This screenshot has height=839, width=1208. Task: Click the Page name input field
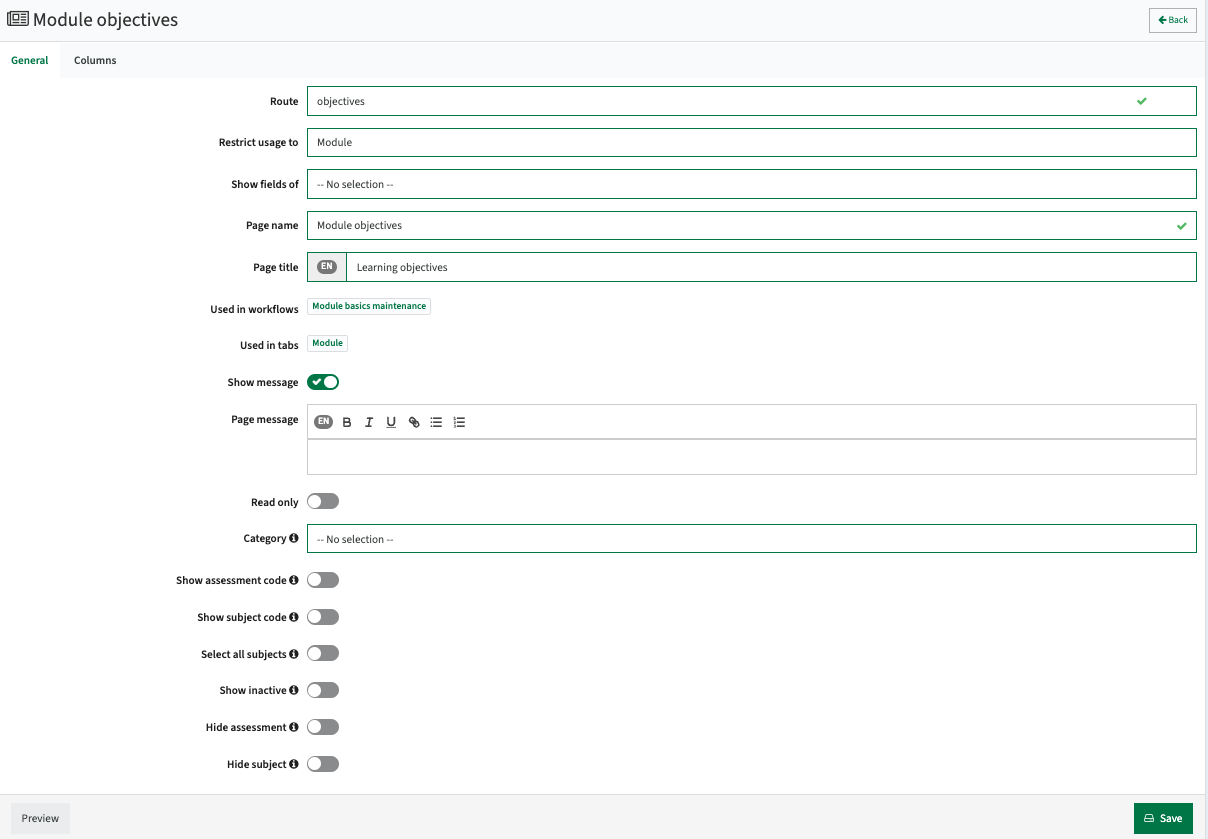tap(751, 225)
